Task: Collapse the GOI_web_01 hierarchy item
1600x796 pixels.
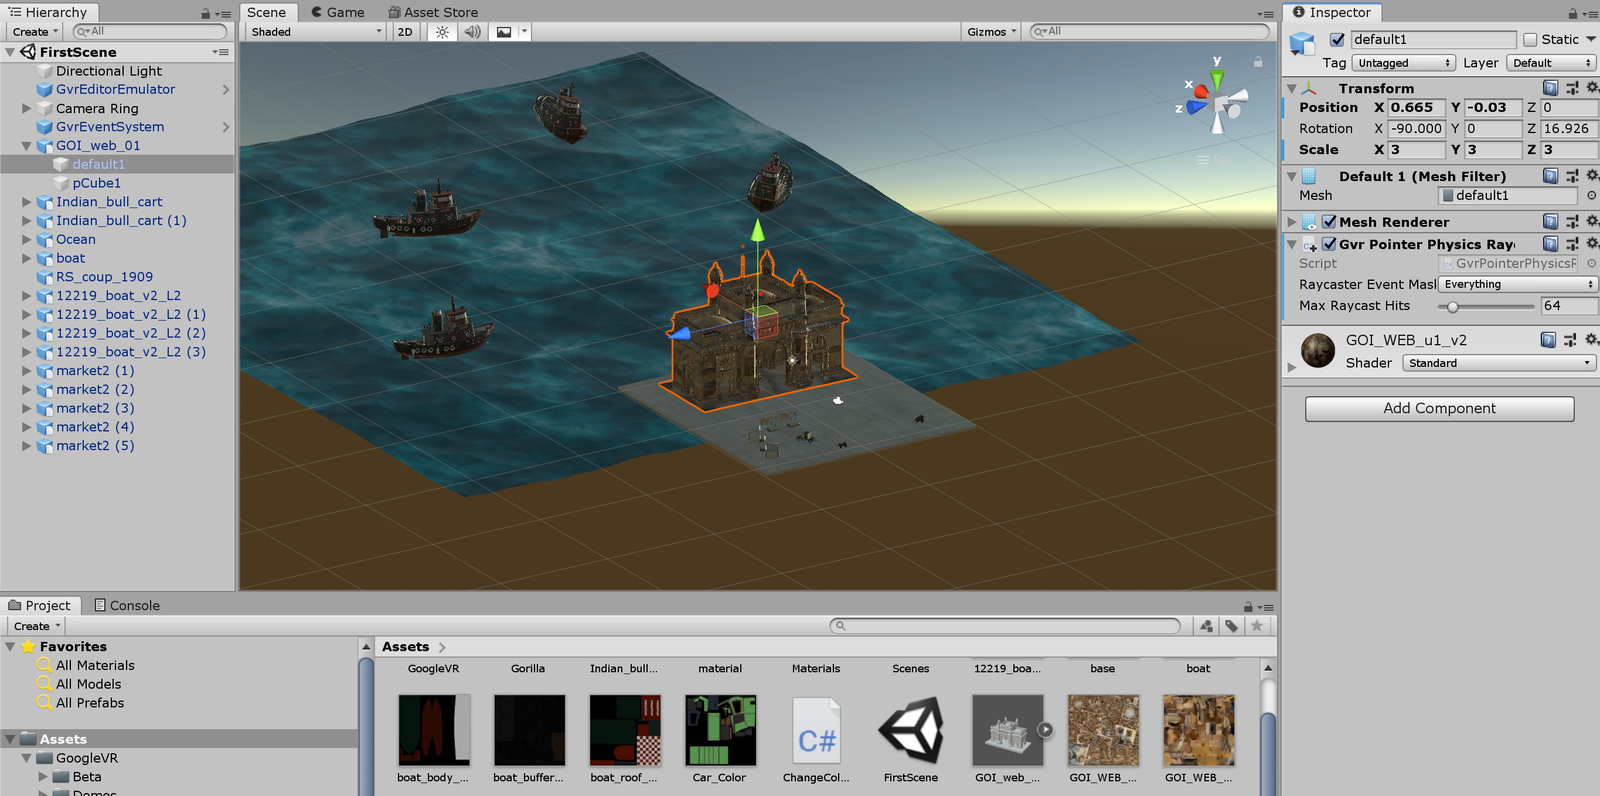Action: pos(27,146)
